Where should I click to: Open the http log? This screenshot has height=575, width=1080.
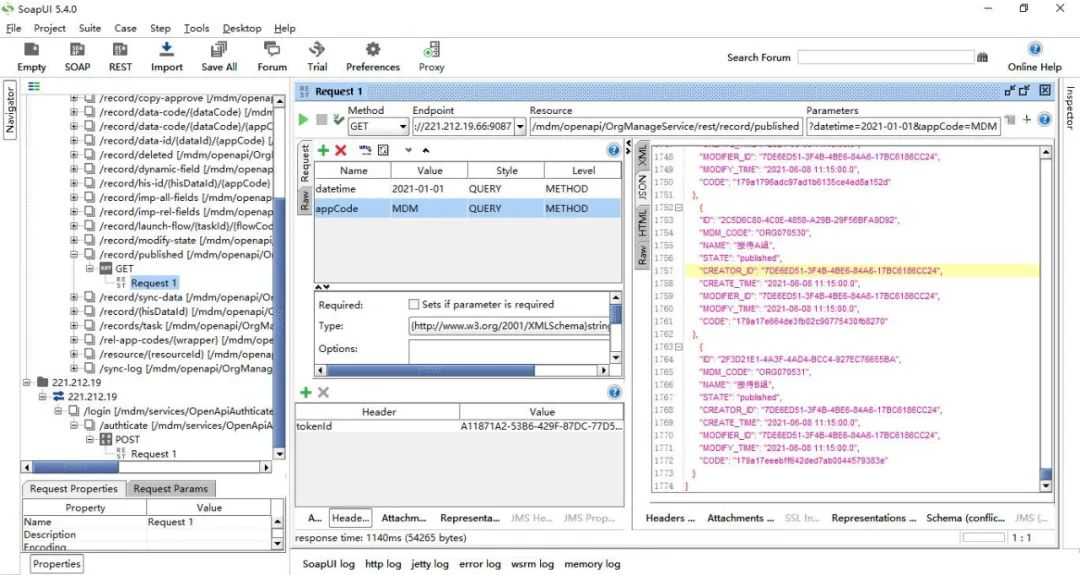(x=383, y=564)
